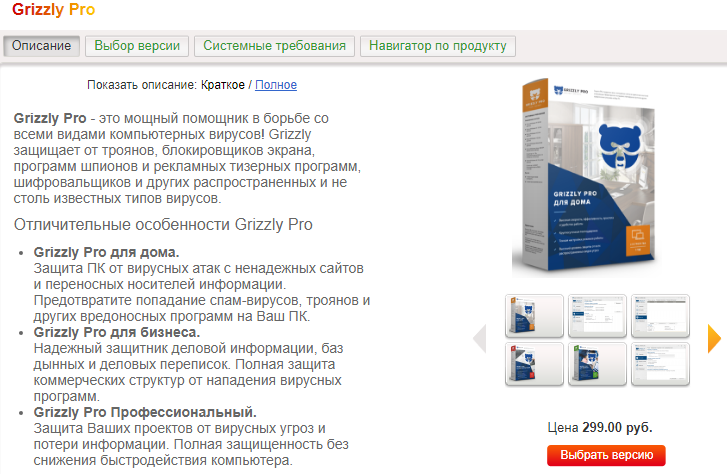The height and width of the screenshot is (474, 727).
Task: Open the top-row middle screenshot thumbnail
Action: (x=597, y=316)
